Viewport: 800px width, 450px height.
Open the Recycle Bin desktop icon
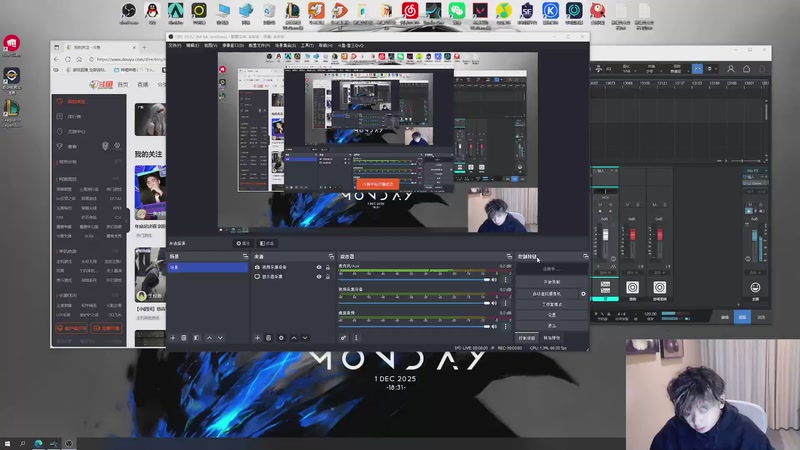click(x=269, y=11)
